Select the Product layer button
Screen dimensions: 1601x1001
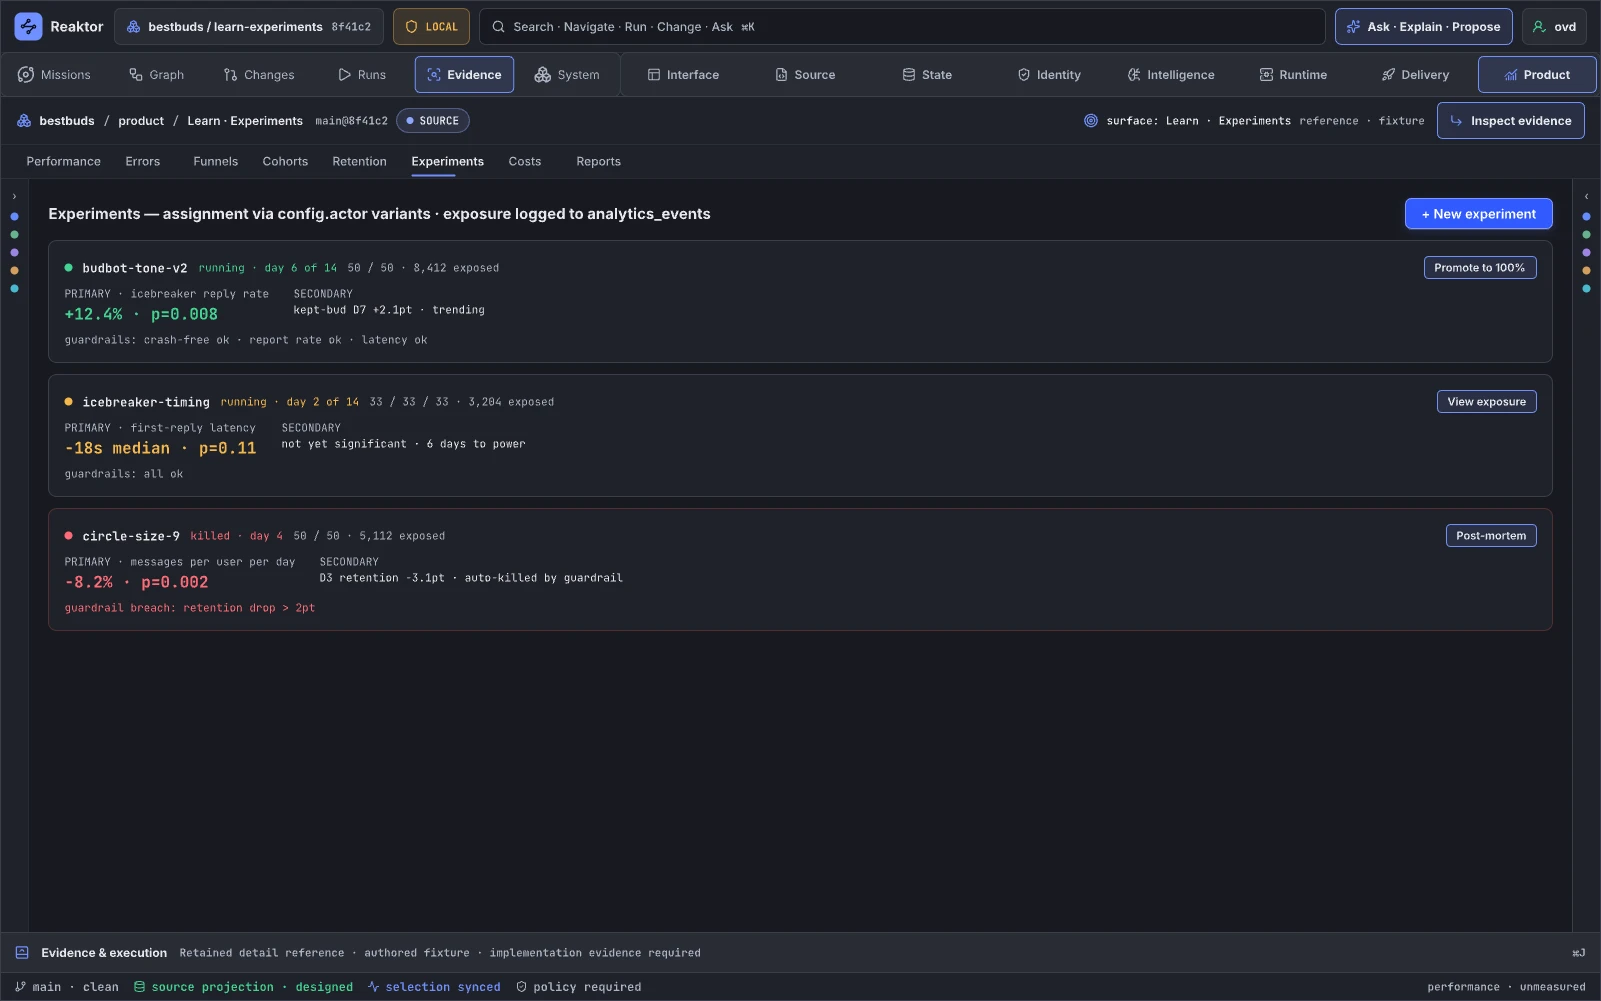(x=1537, y=75)
